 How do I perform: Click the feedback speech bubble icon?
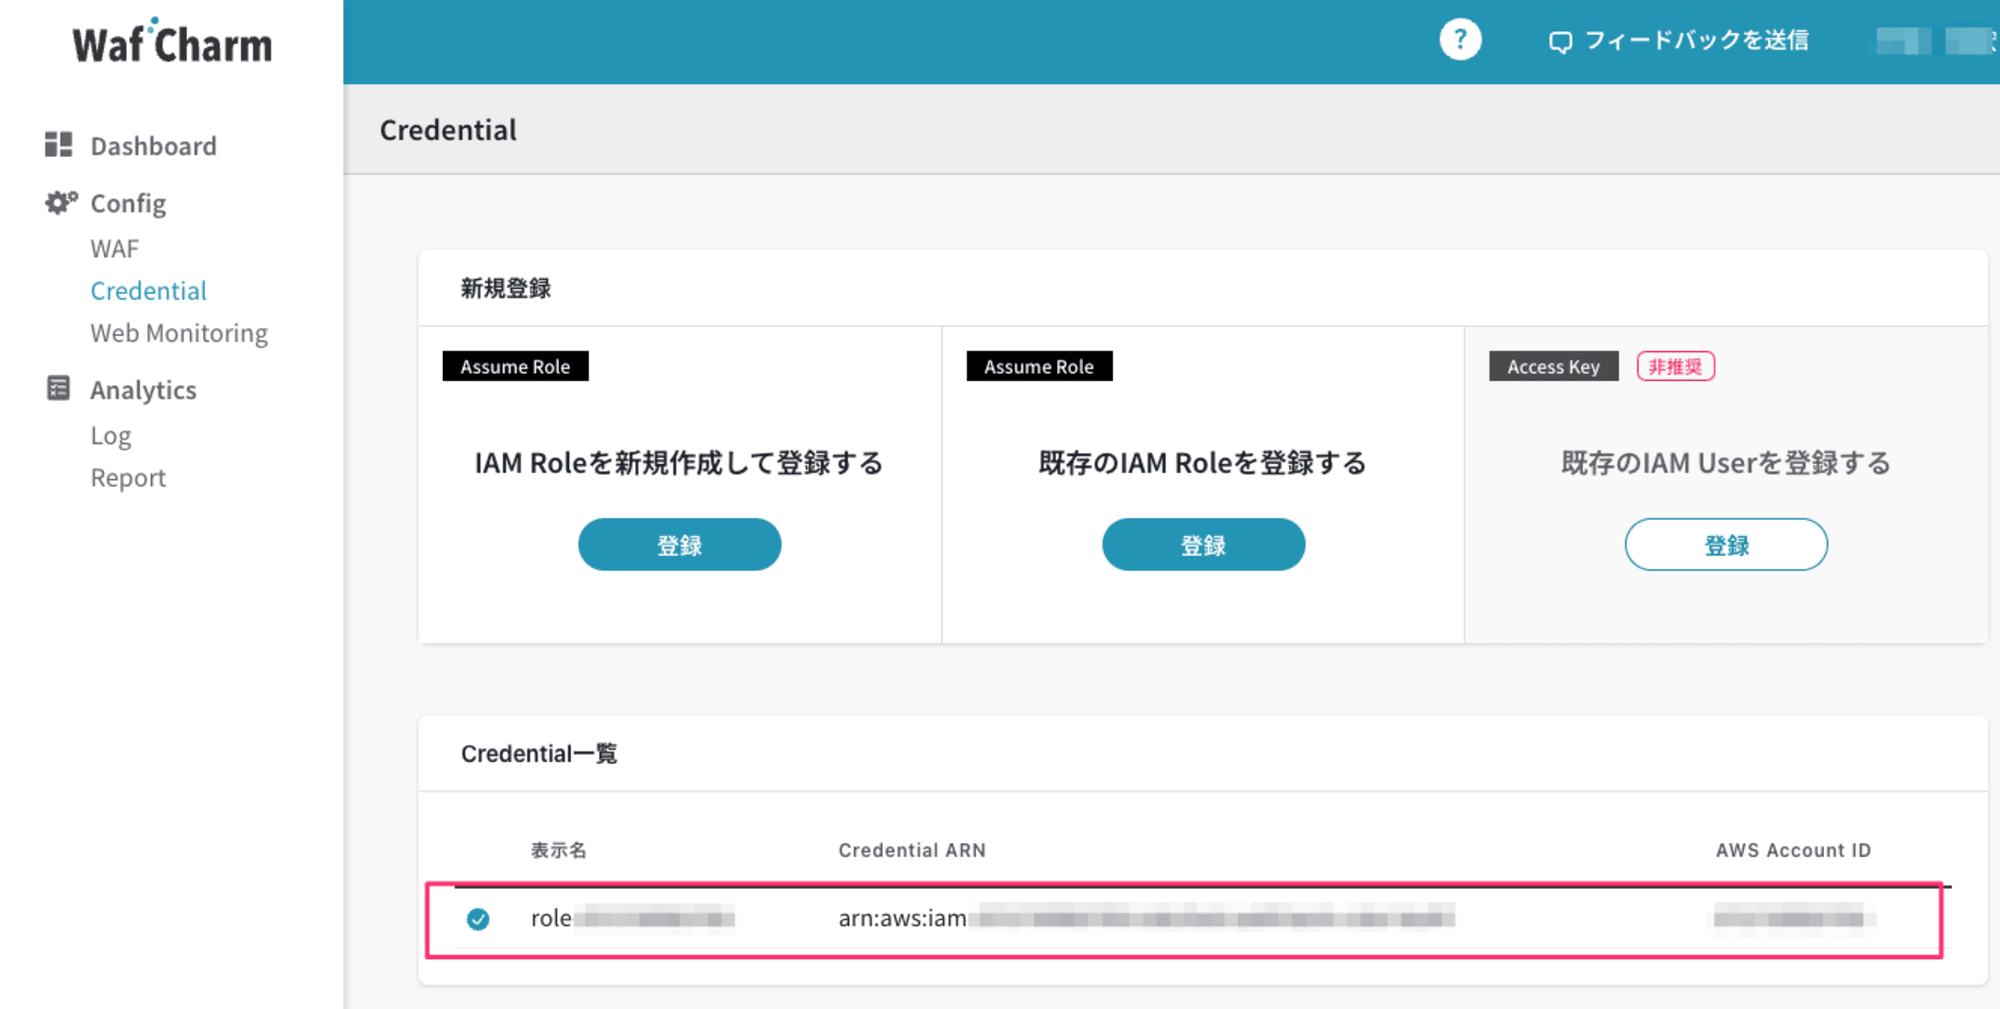click(x=1560, y=42)
